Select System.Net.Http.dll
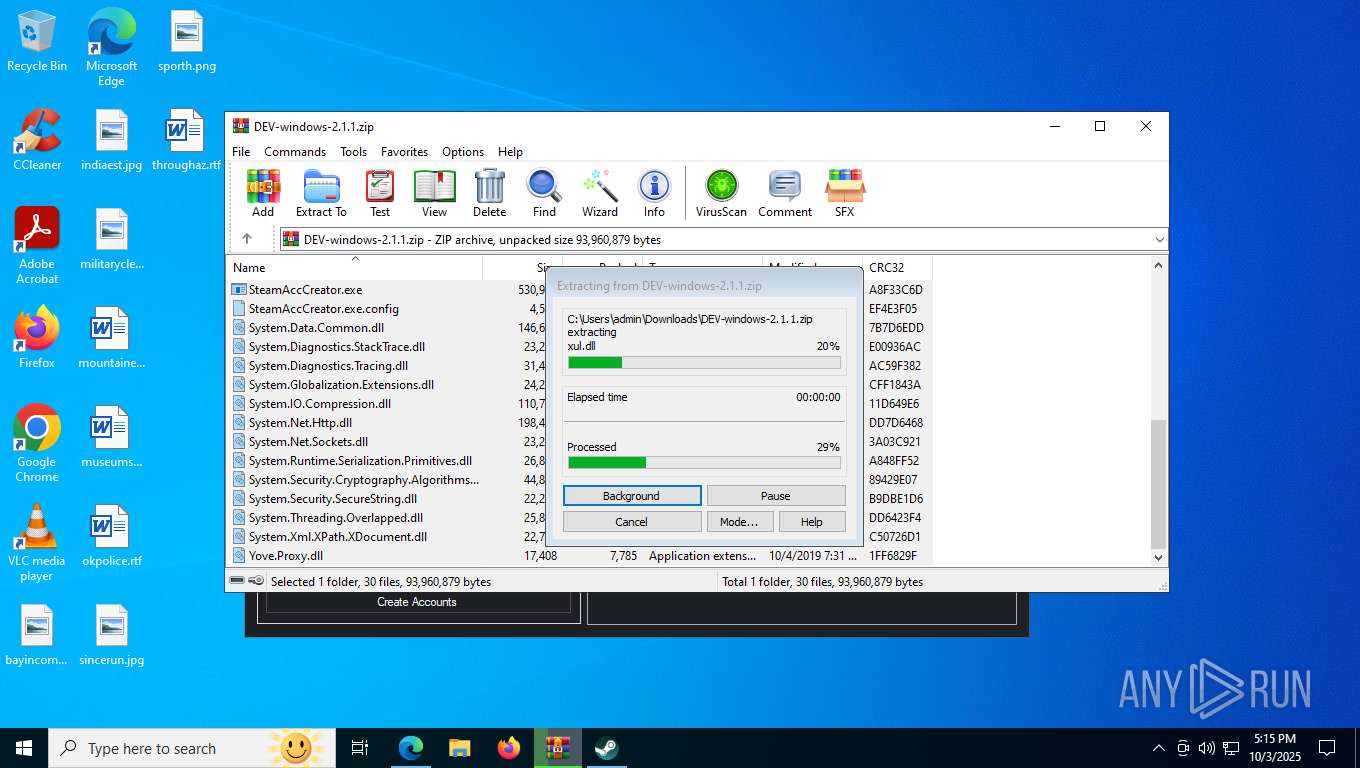The height and width of the screenshot is (768, 1360). (x=300, y=423)
